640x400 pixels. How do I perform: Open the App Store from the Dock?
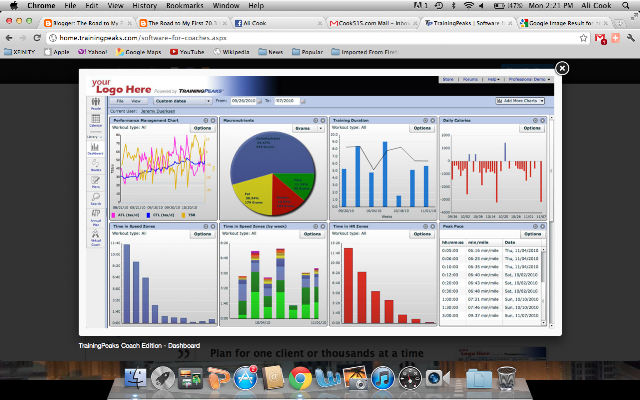(x=245, y=378)
